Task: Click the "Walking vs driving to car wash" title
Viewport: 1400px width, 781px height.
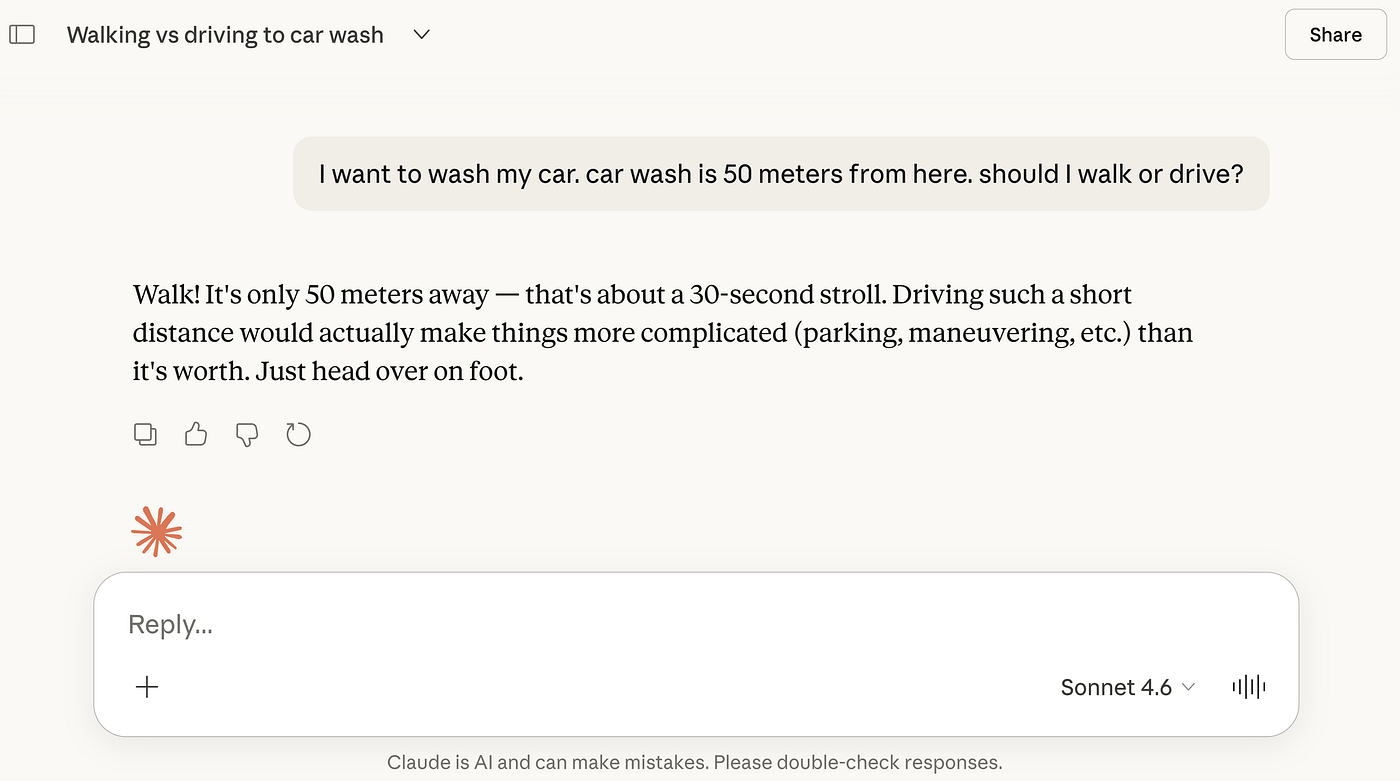Action: click(x=225, y=35)
